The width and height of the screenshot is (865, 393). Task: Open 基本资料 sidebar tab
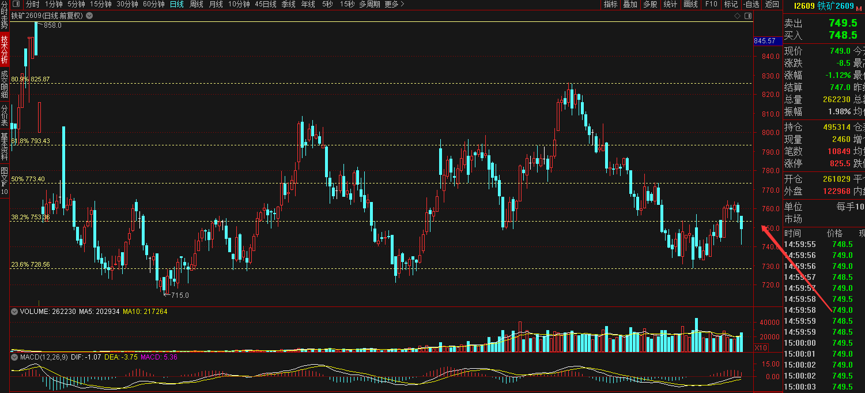(x=4, y=146)
